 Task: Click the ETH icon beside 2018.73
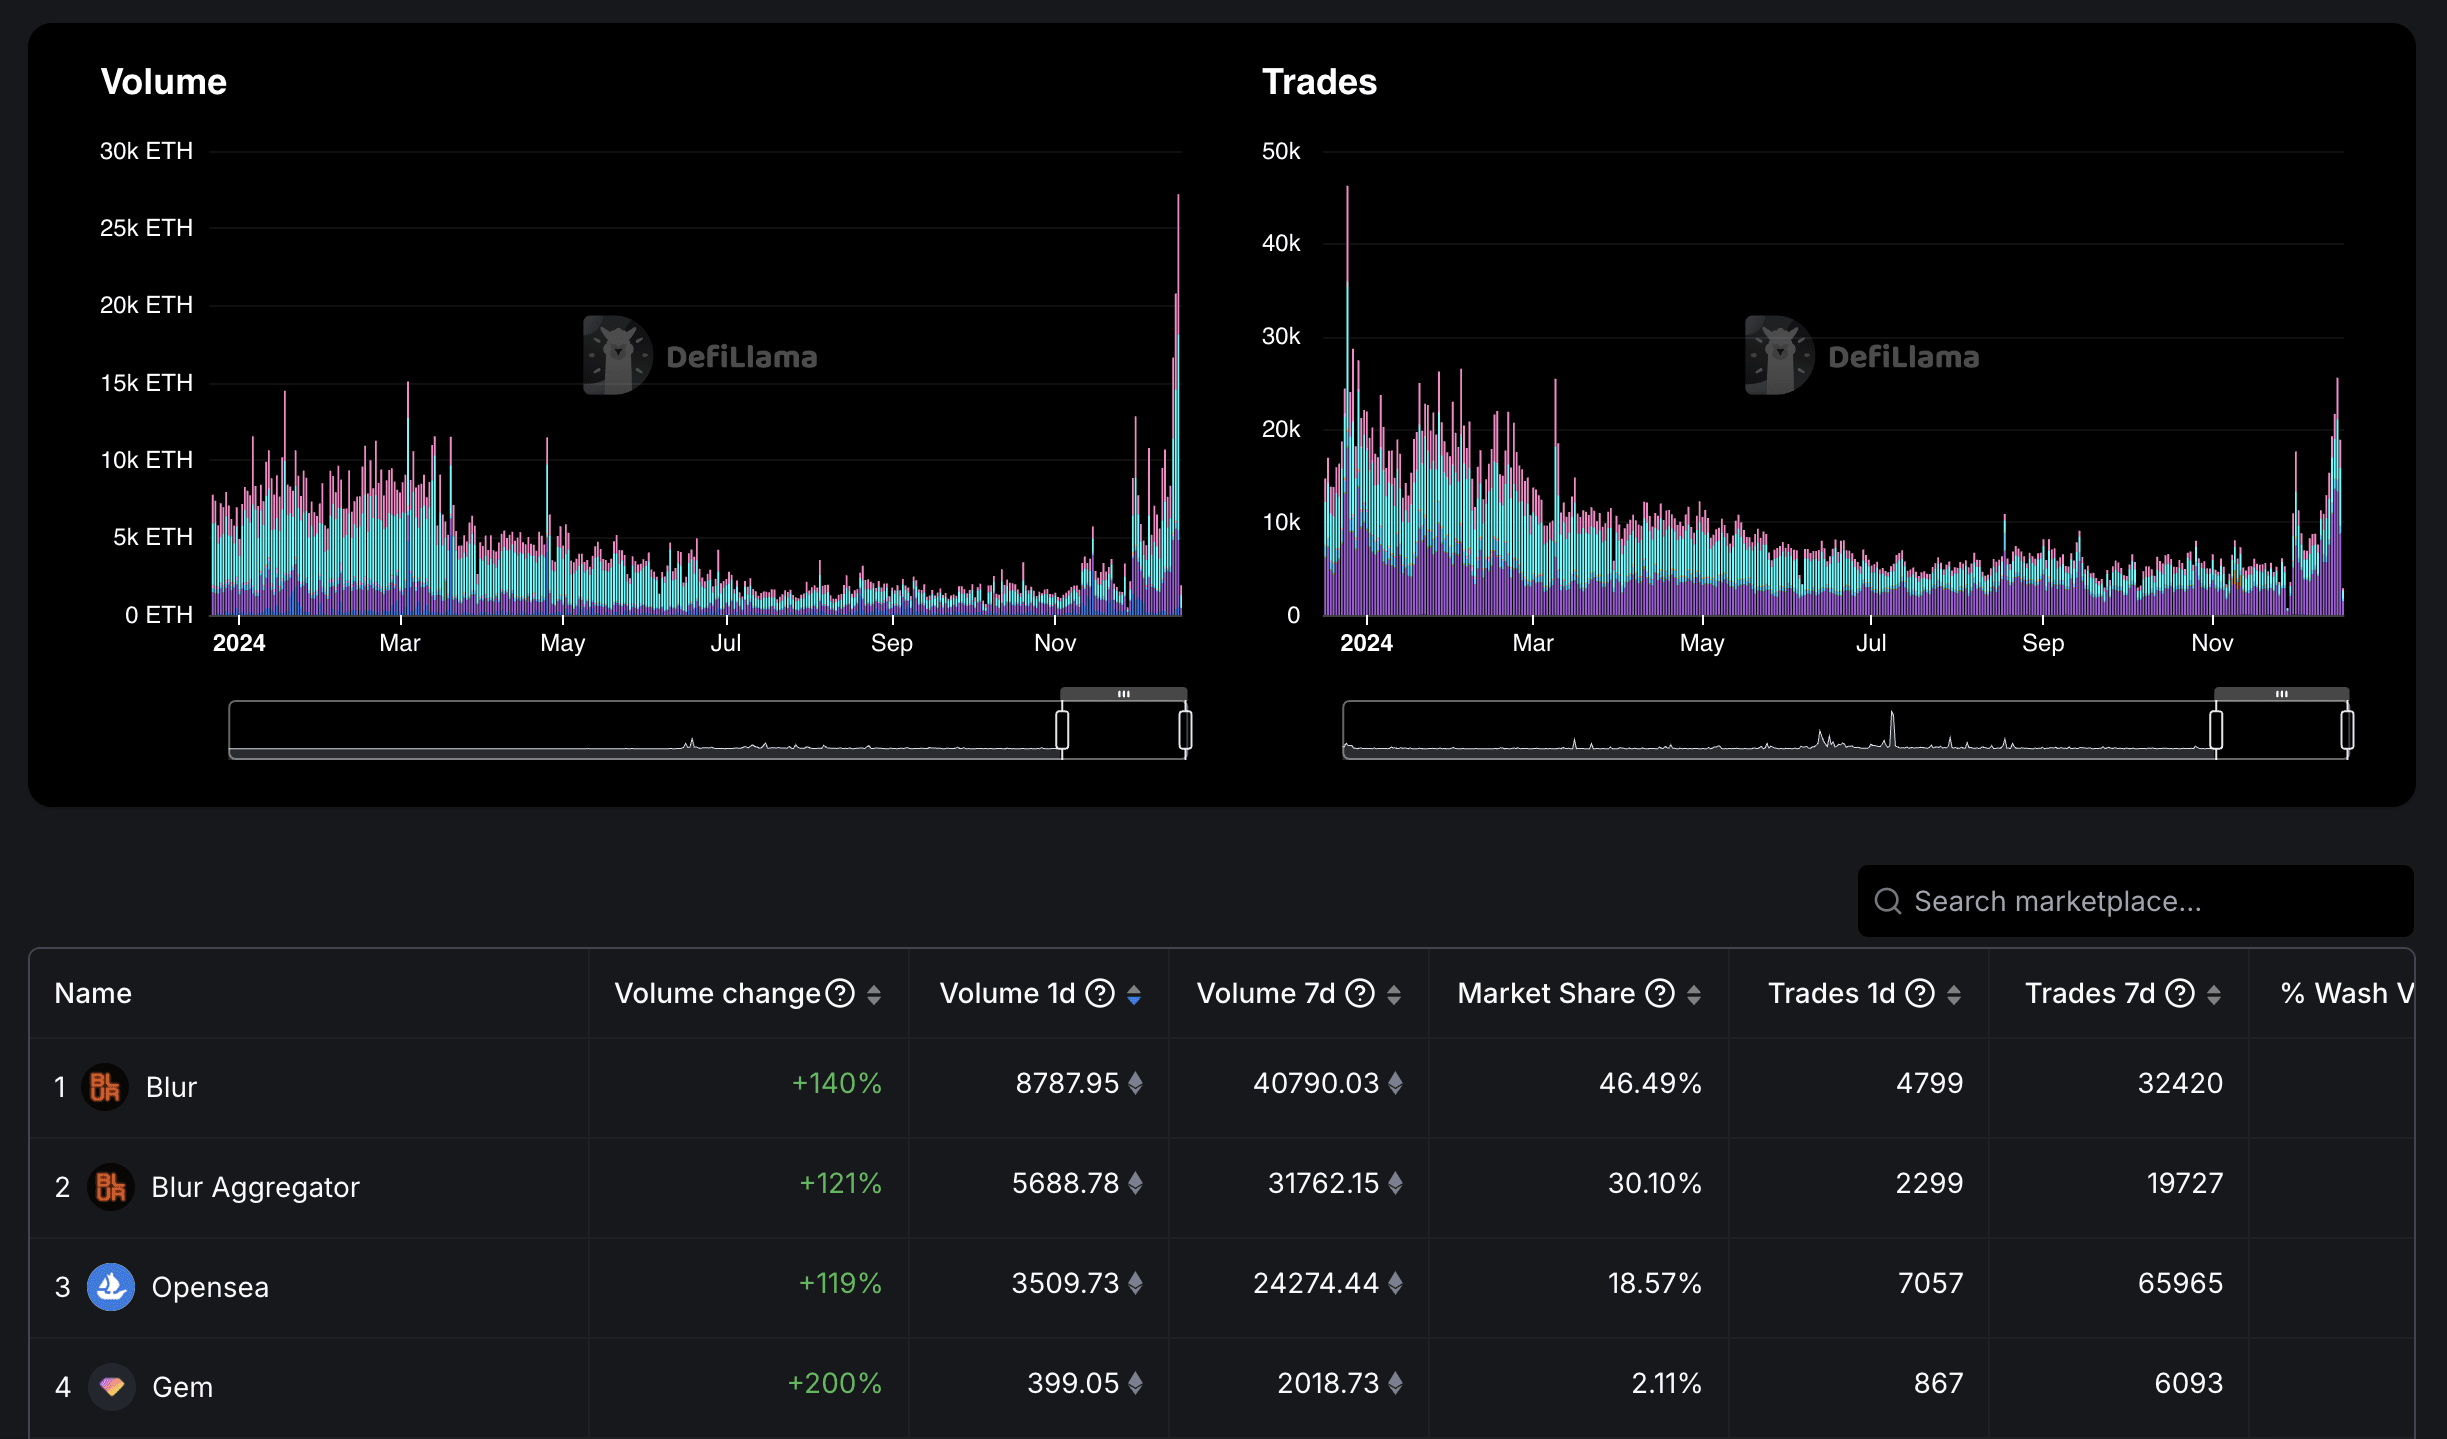pos(1395,1383)
